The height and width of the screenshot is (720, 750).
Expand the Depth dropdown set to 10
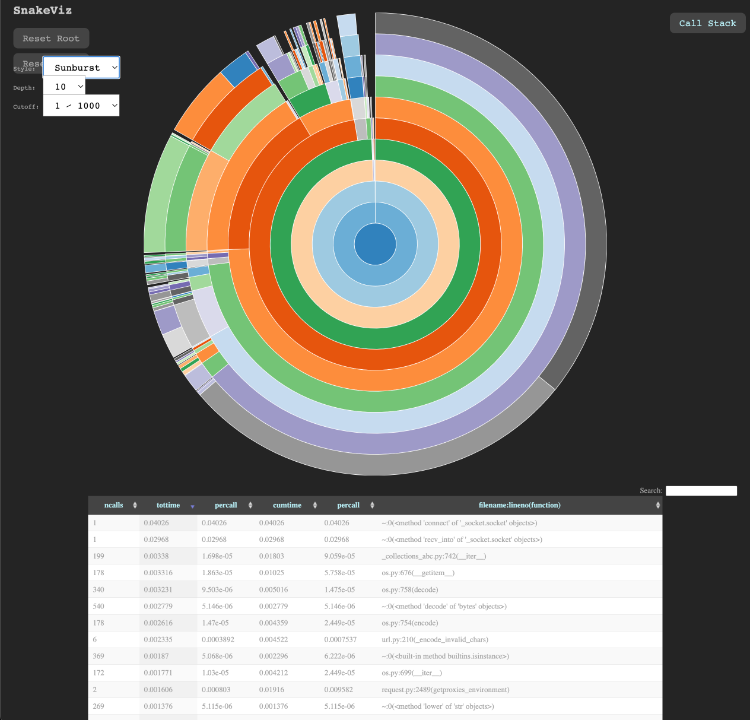tap(64, 87)
